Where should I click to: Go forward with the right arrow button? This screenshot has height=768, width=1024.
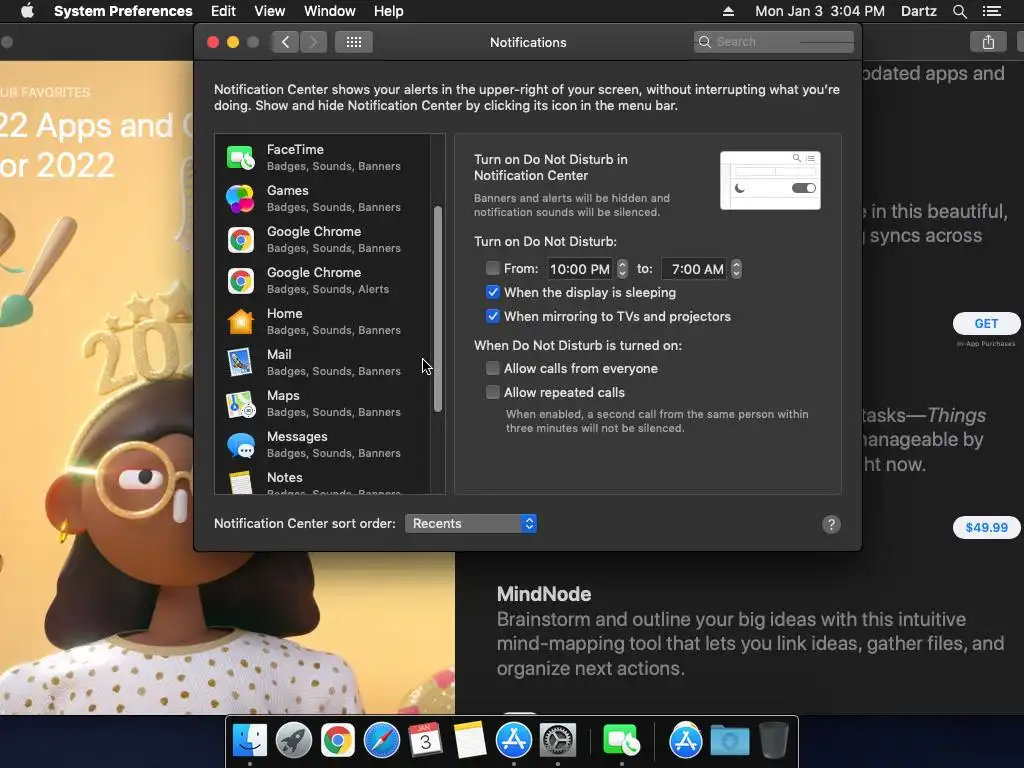click(313, 42)
